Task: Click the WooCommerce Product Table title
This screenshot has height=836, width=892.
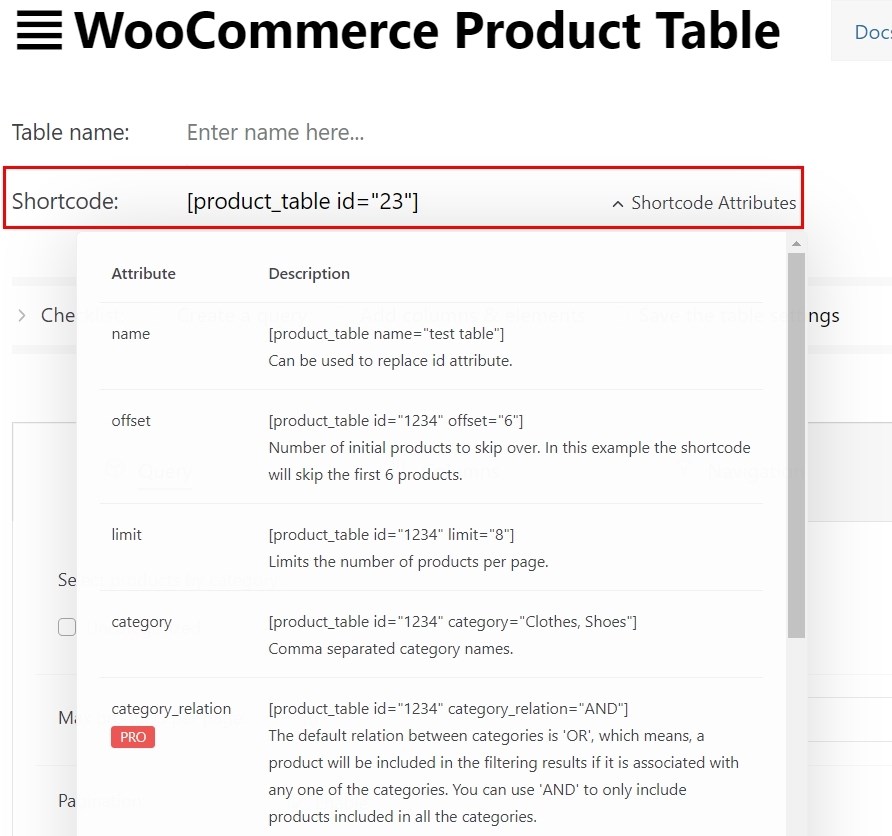Action: tap(427, 30)
